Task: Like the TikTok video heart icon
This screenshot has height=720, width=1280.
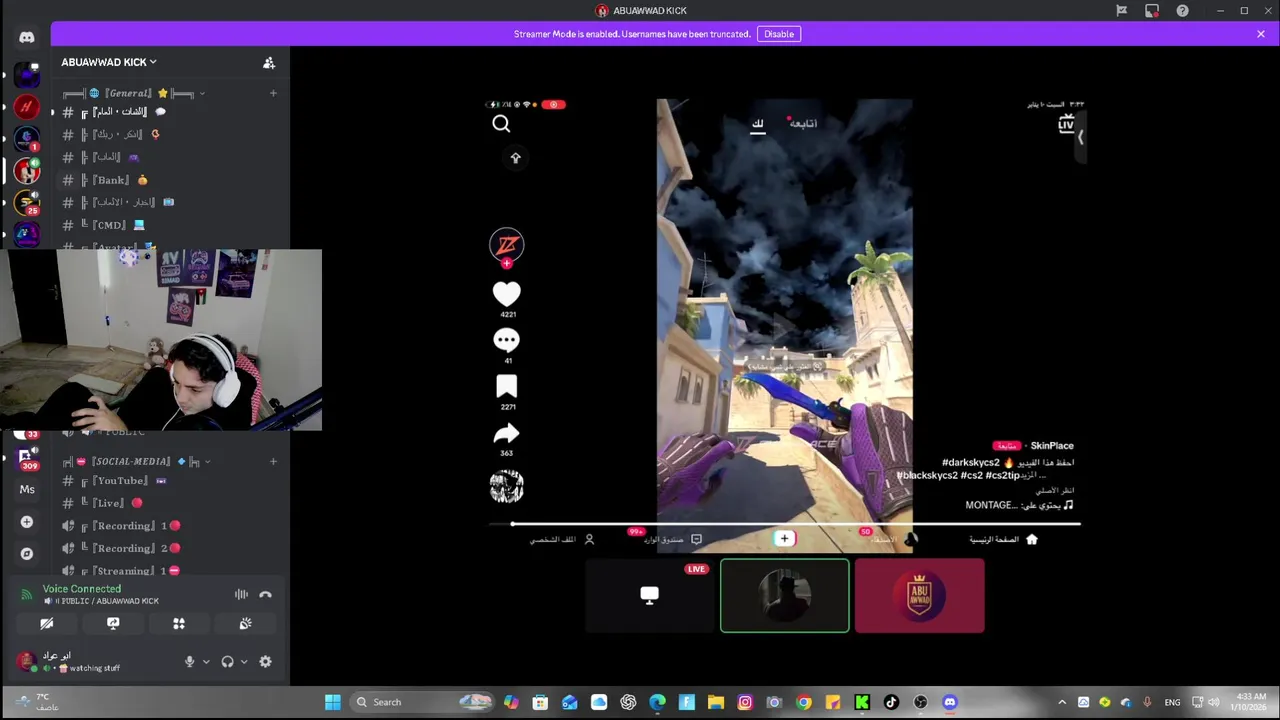Action: point(506,294)
